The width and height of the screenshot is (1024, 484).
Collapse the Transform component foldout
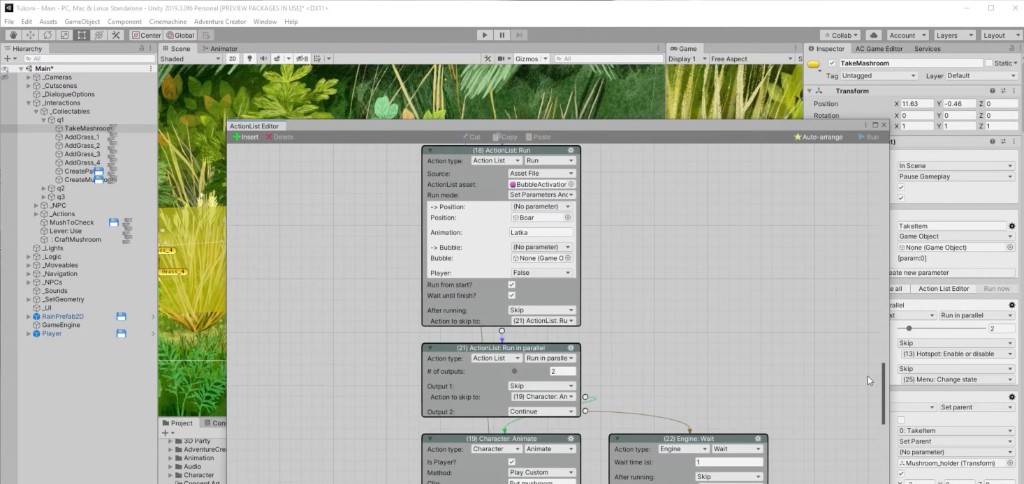click(810, 91)
